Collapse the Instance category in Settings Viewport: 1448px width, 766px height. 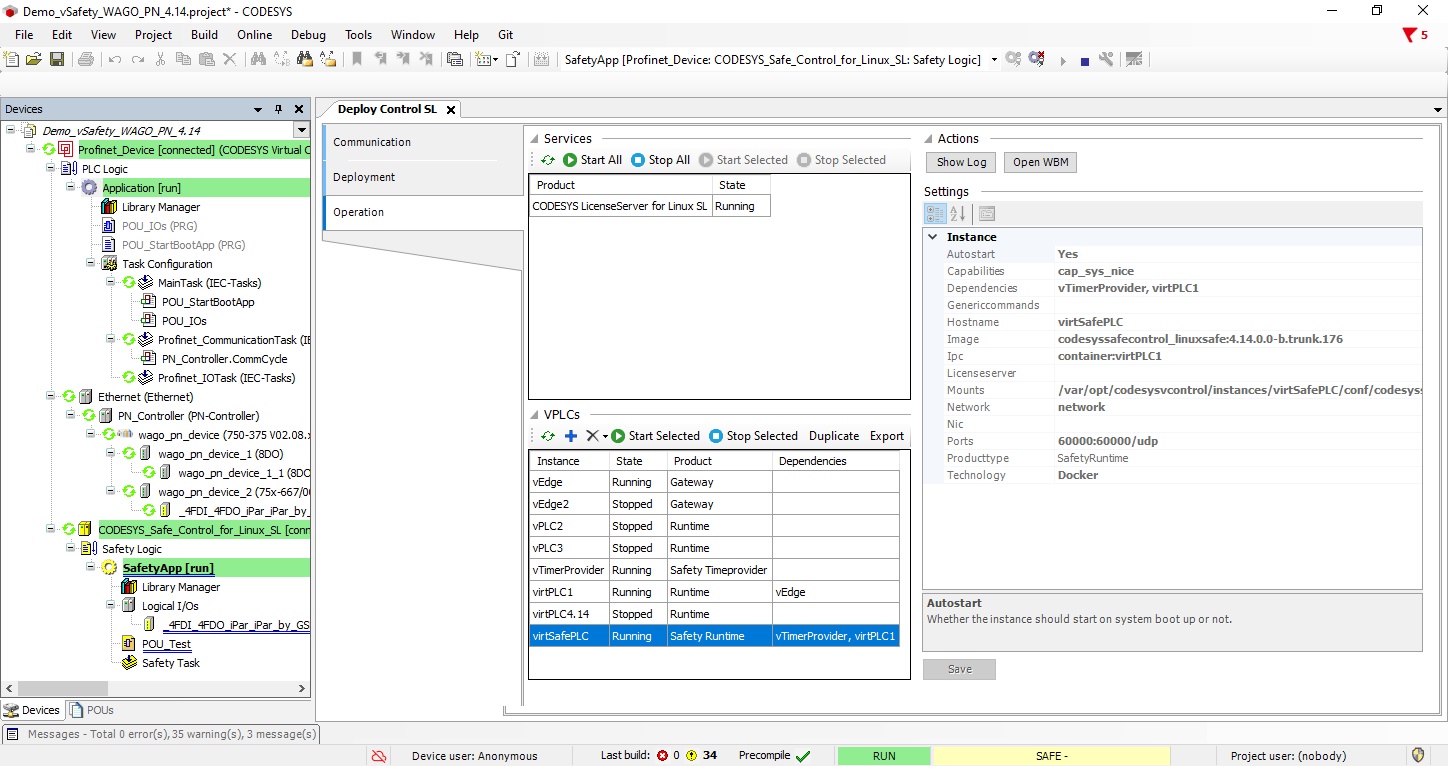933,237
